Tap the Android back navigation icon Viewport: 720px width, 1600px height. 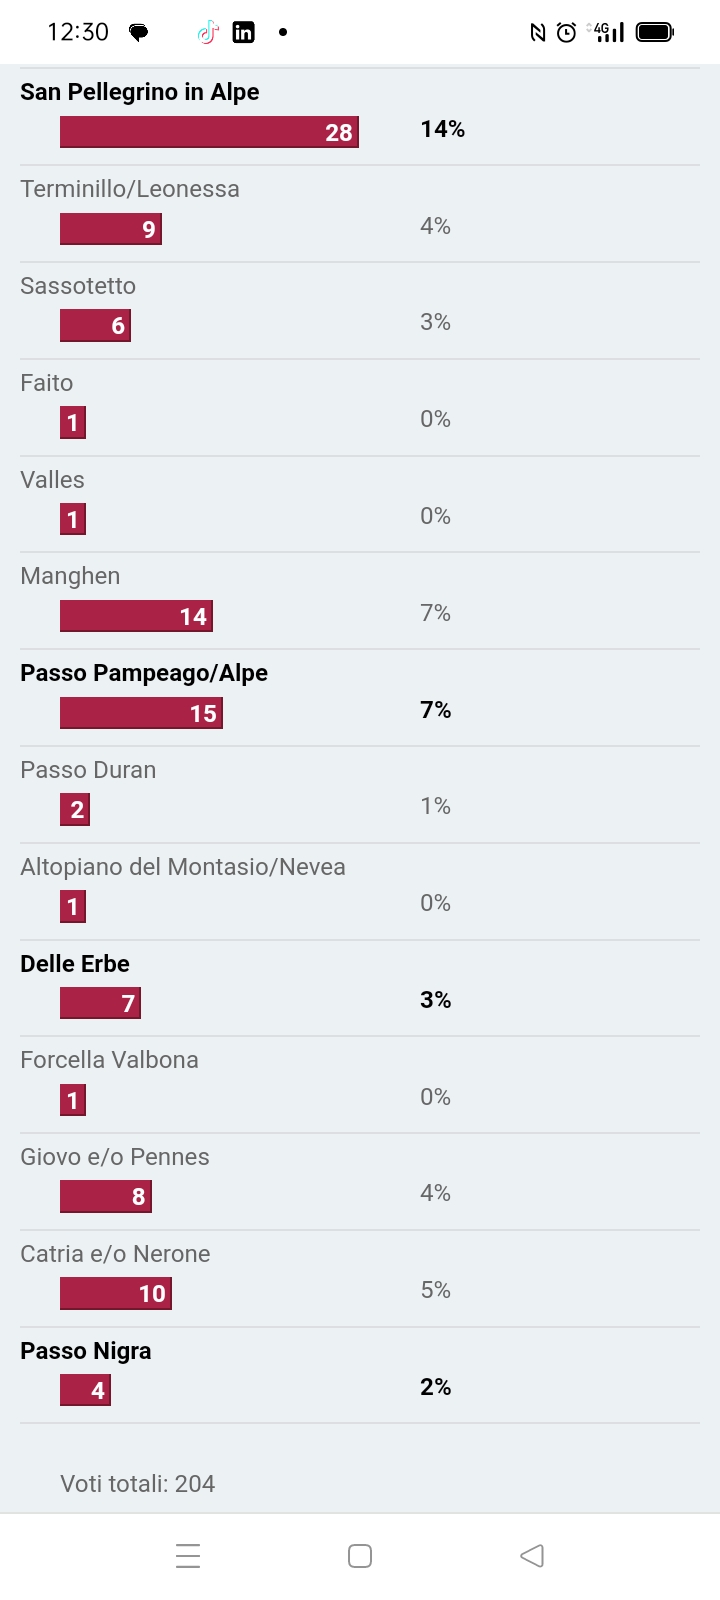click(x=532, y=1556)
